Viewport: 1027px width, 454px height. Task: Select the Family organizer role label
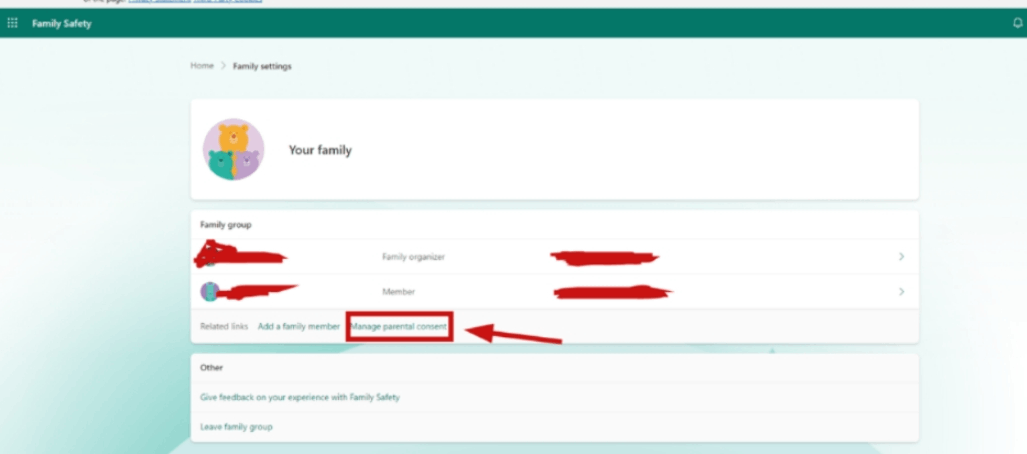(413, 257)
